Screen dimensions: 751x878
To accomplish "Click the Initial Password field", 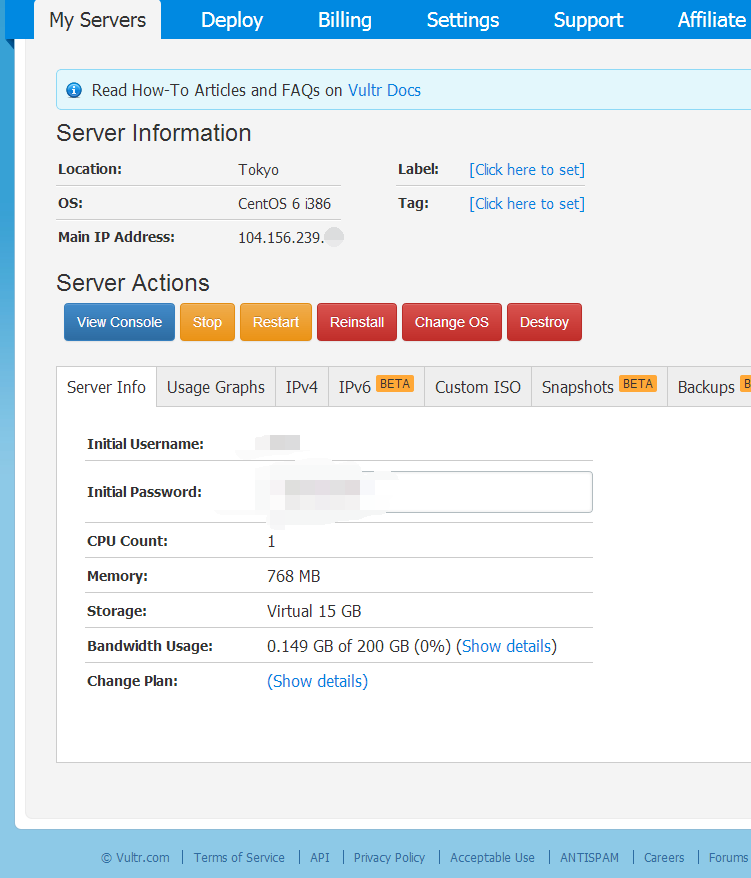I will (x=480, y=492).
